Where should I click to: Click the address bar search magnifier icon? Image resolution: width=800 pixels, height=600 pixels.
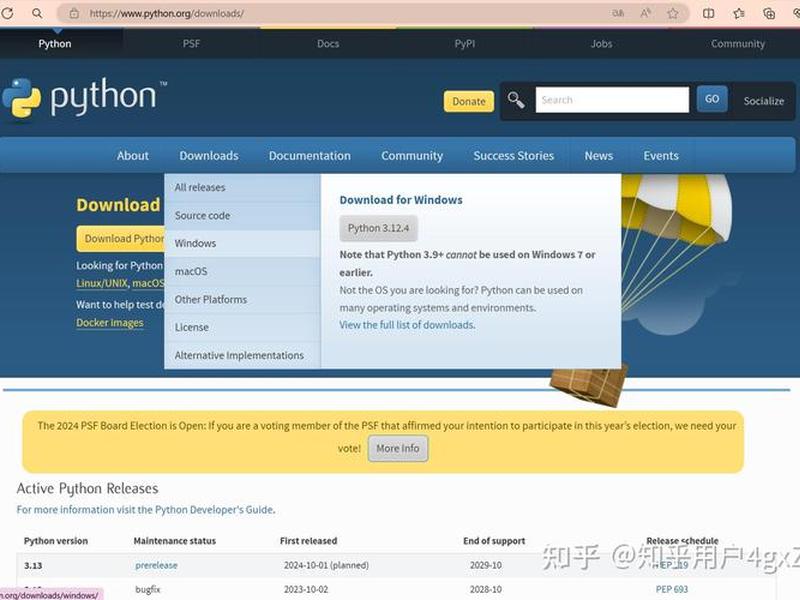click(37, 13)
